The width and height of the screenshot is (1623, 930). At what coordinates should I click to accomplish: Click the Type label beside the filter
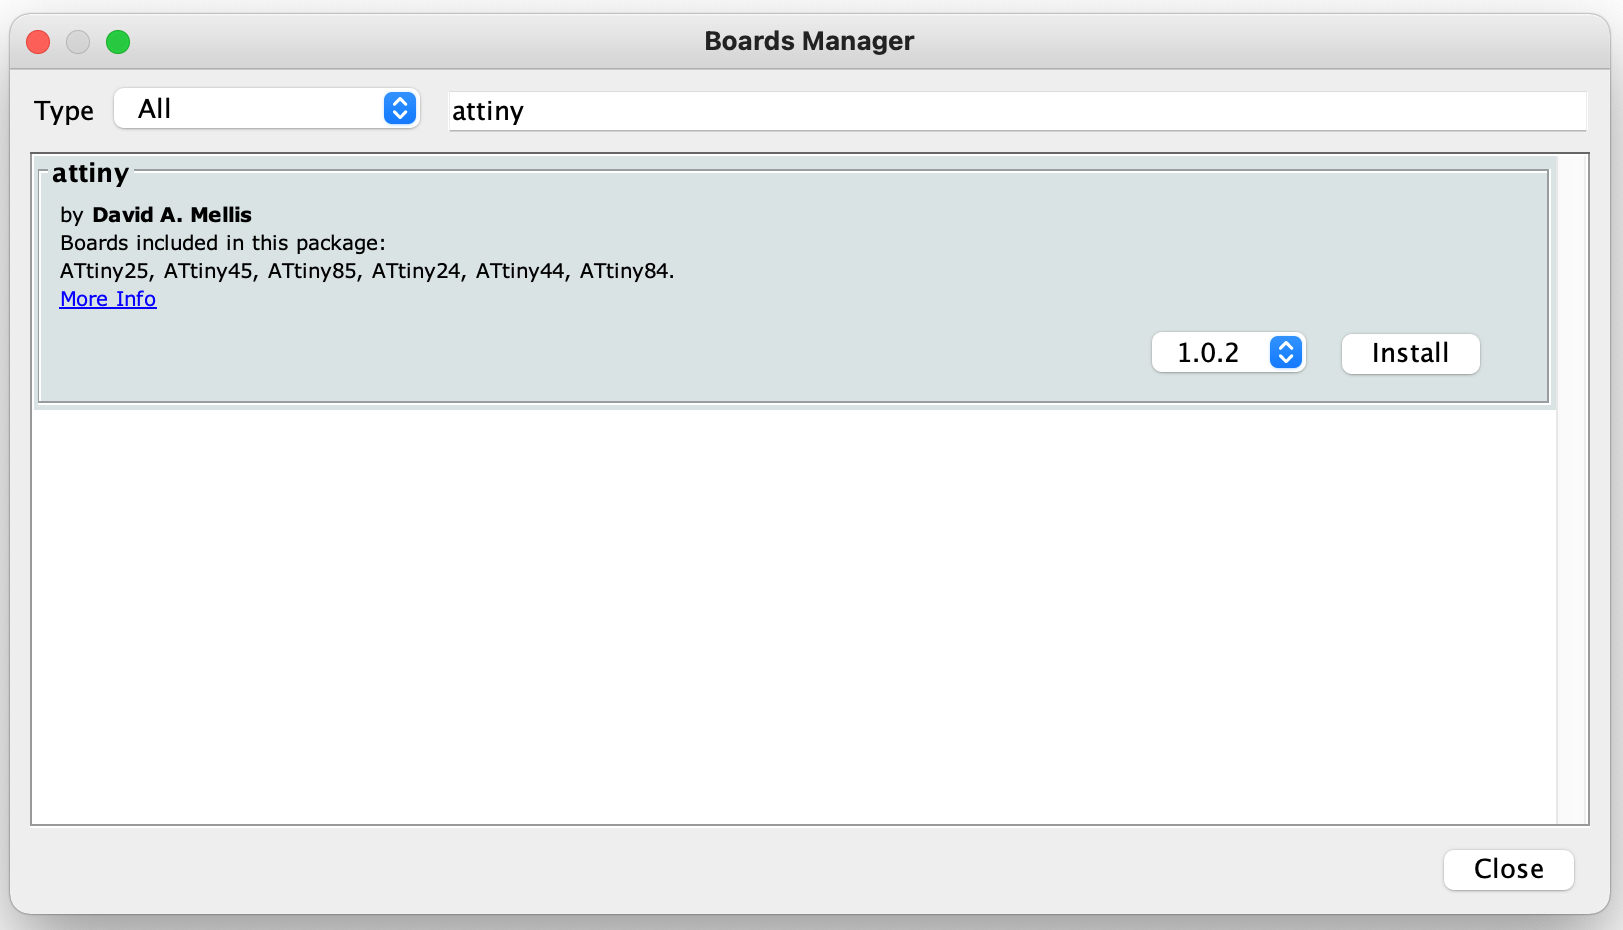click(64, 111)
